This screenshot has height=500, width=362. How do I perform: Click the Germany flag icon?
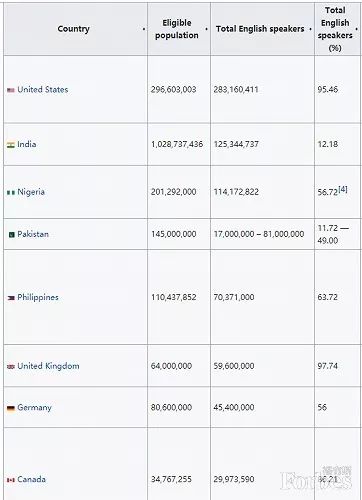coord(11,408)
